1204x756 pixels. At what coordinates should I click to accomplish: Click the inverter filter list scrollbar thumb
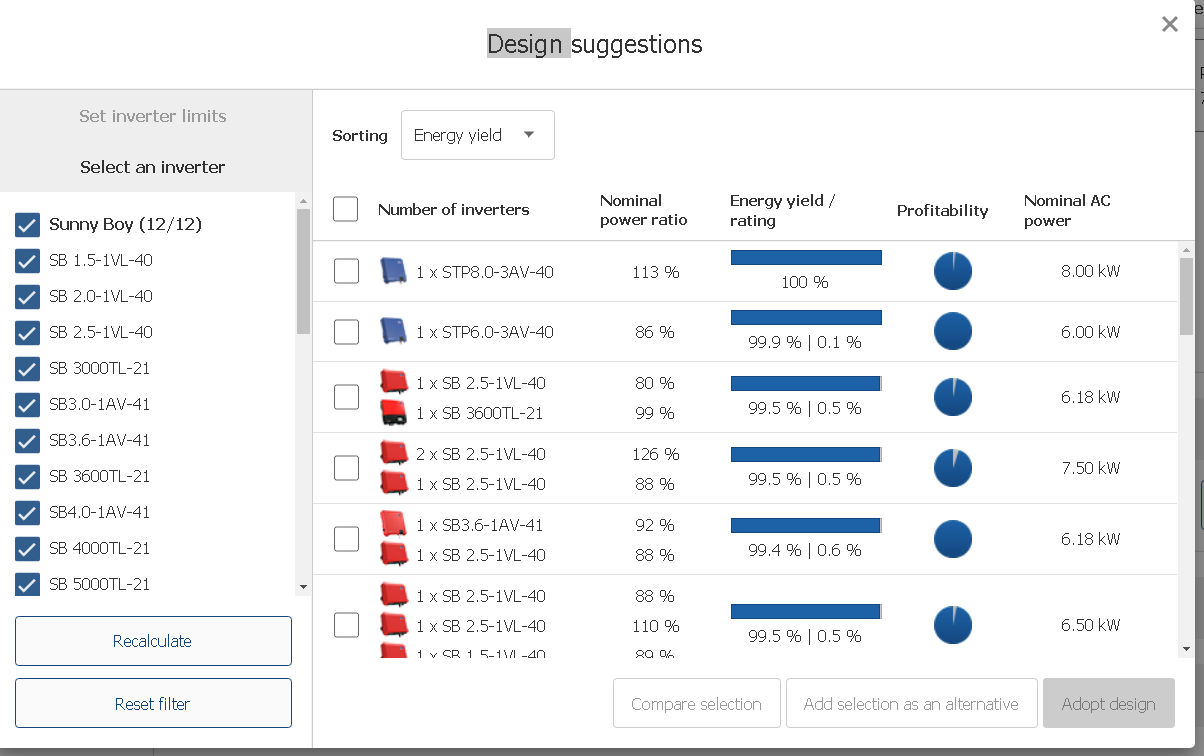tap(303, 271)
